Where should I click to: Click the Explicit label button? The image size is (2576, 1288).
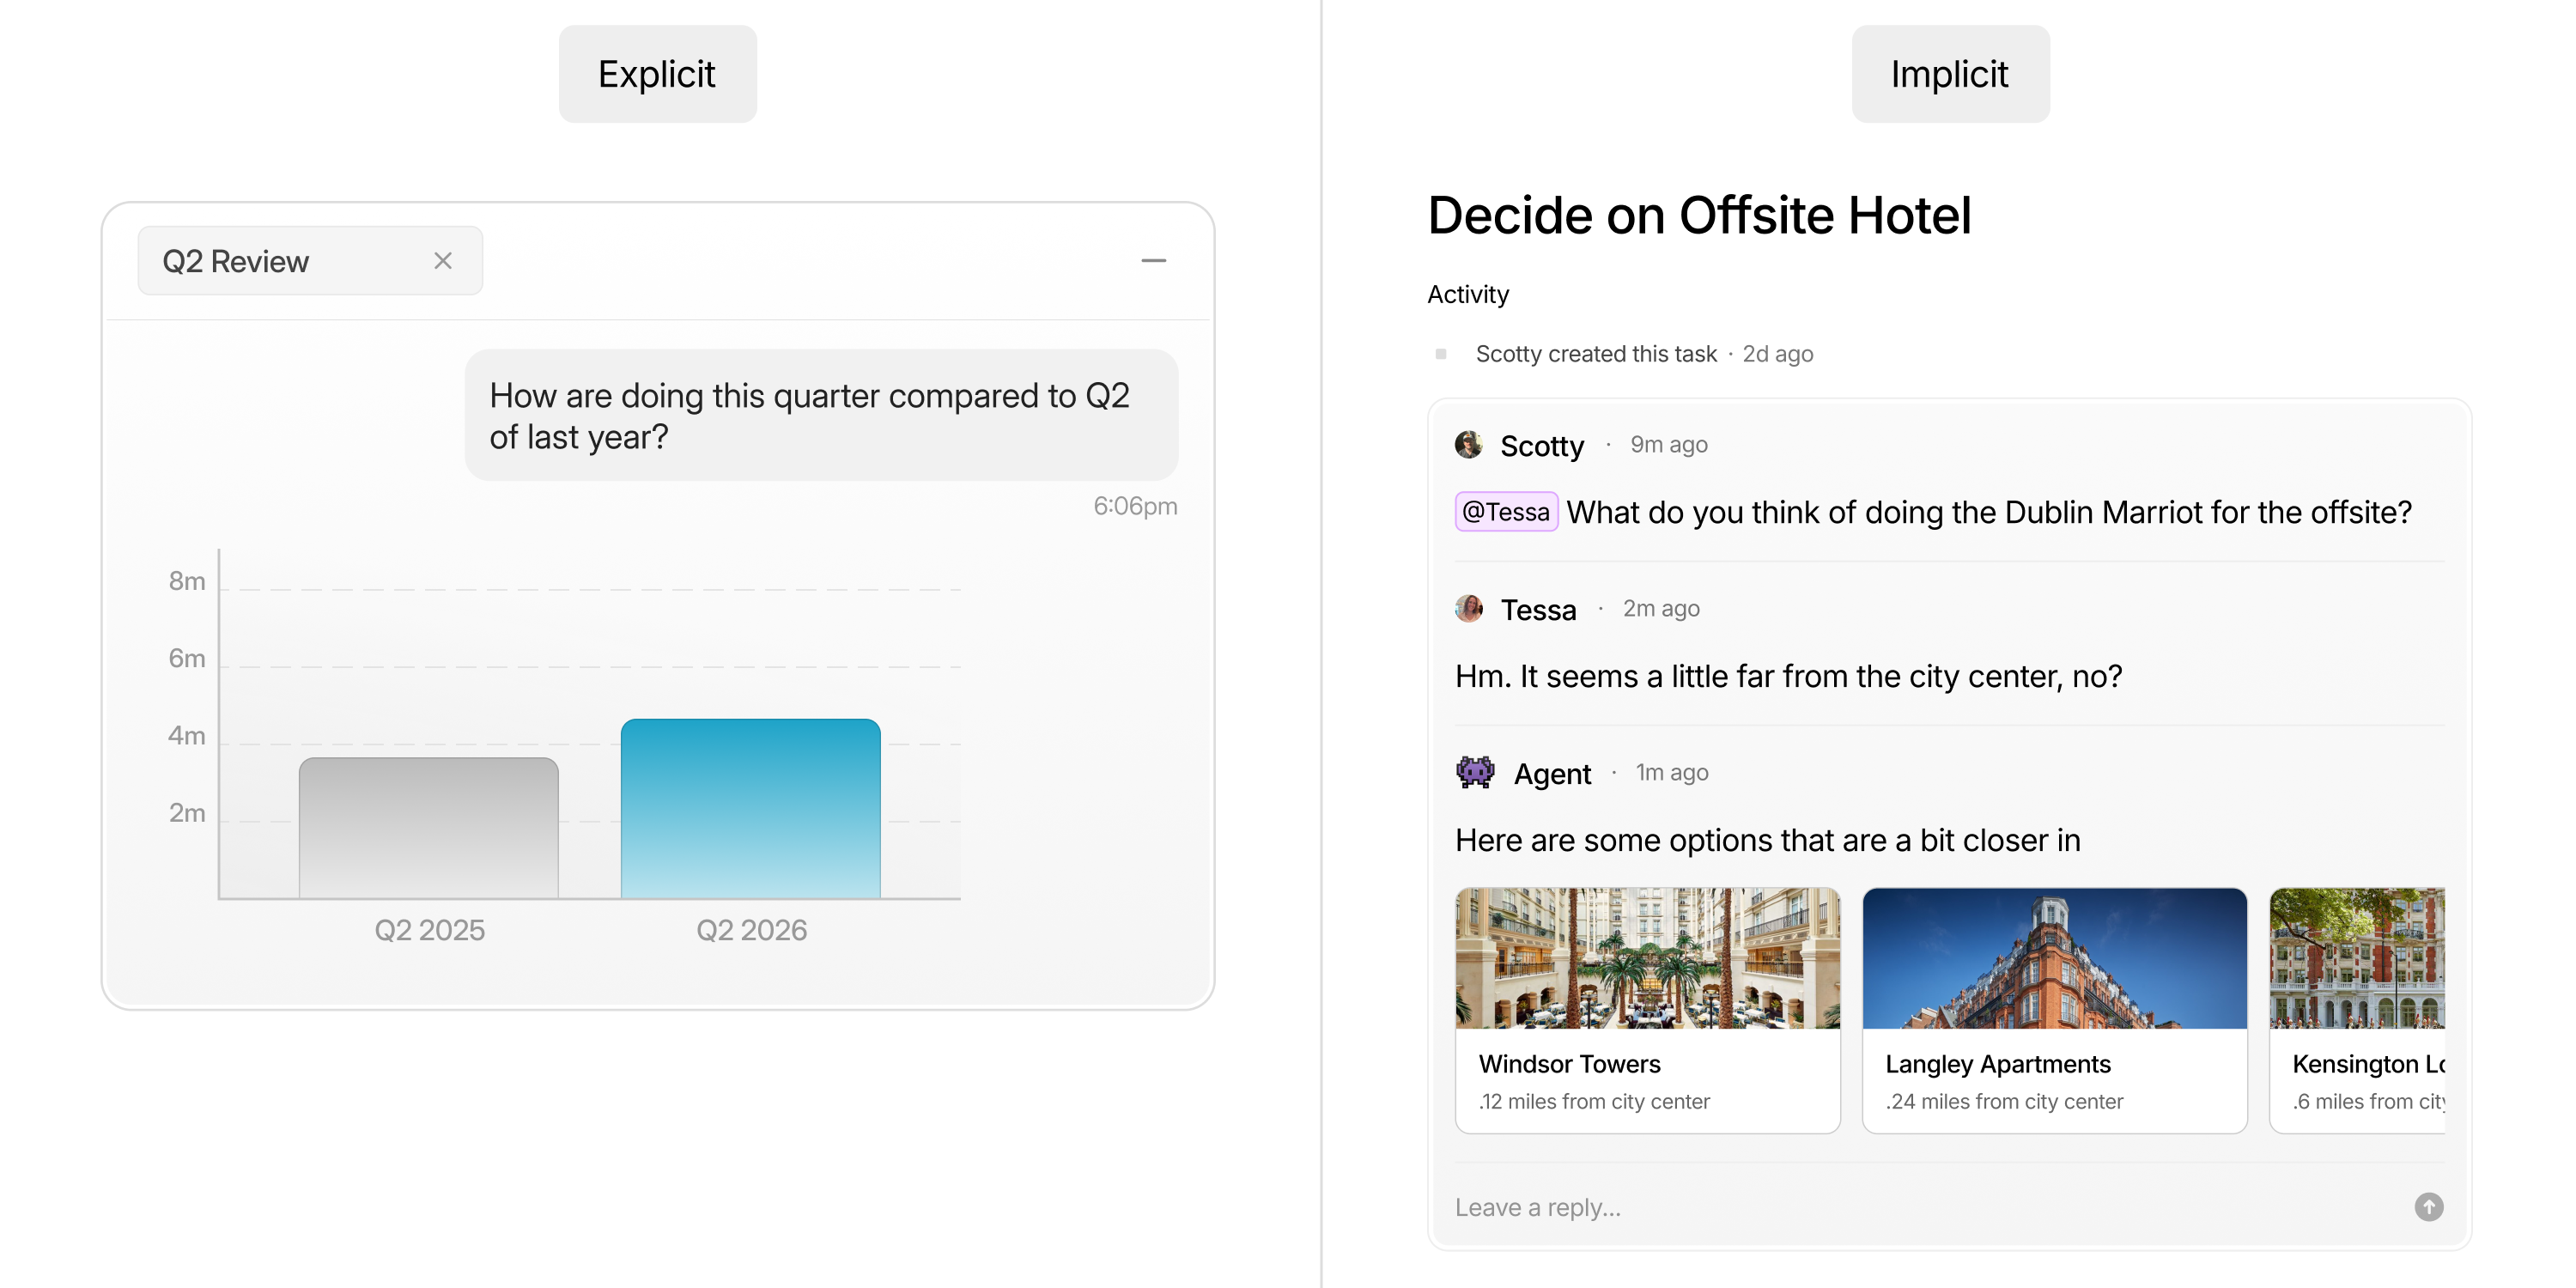click(x=657, y=74)
